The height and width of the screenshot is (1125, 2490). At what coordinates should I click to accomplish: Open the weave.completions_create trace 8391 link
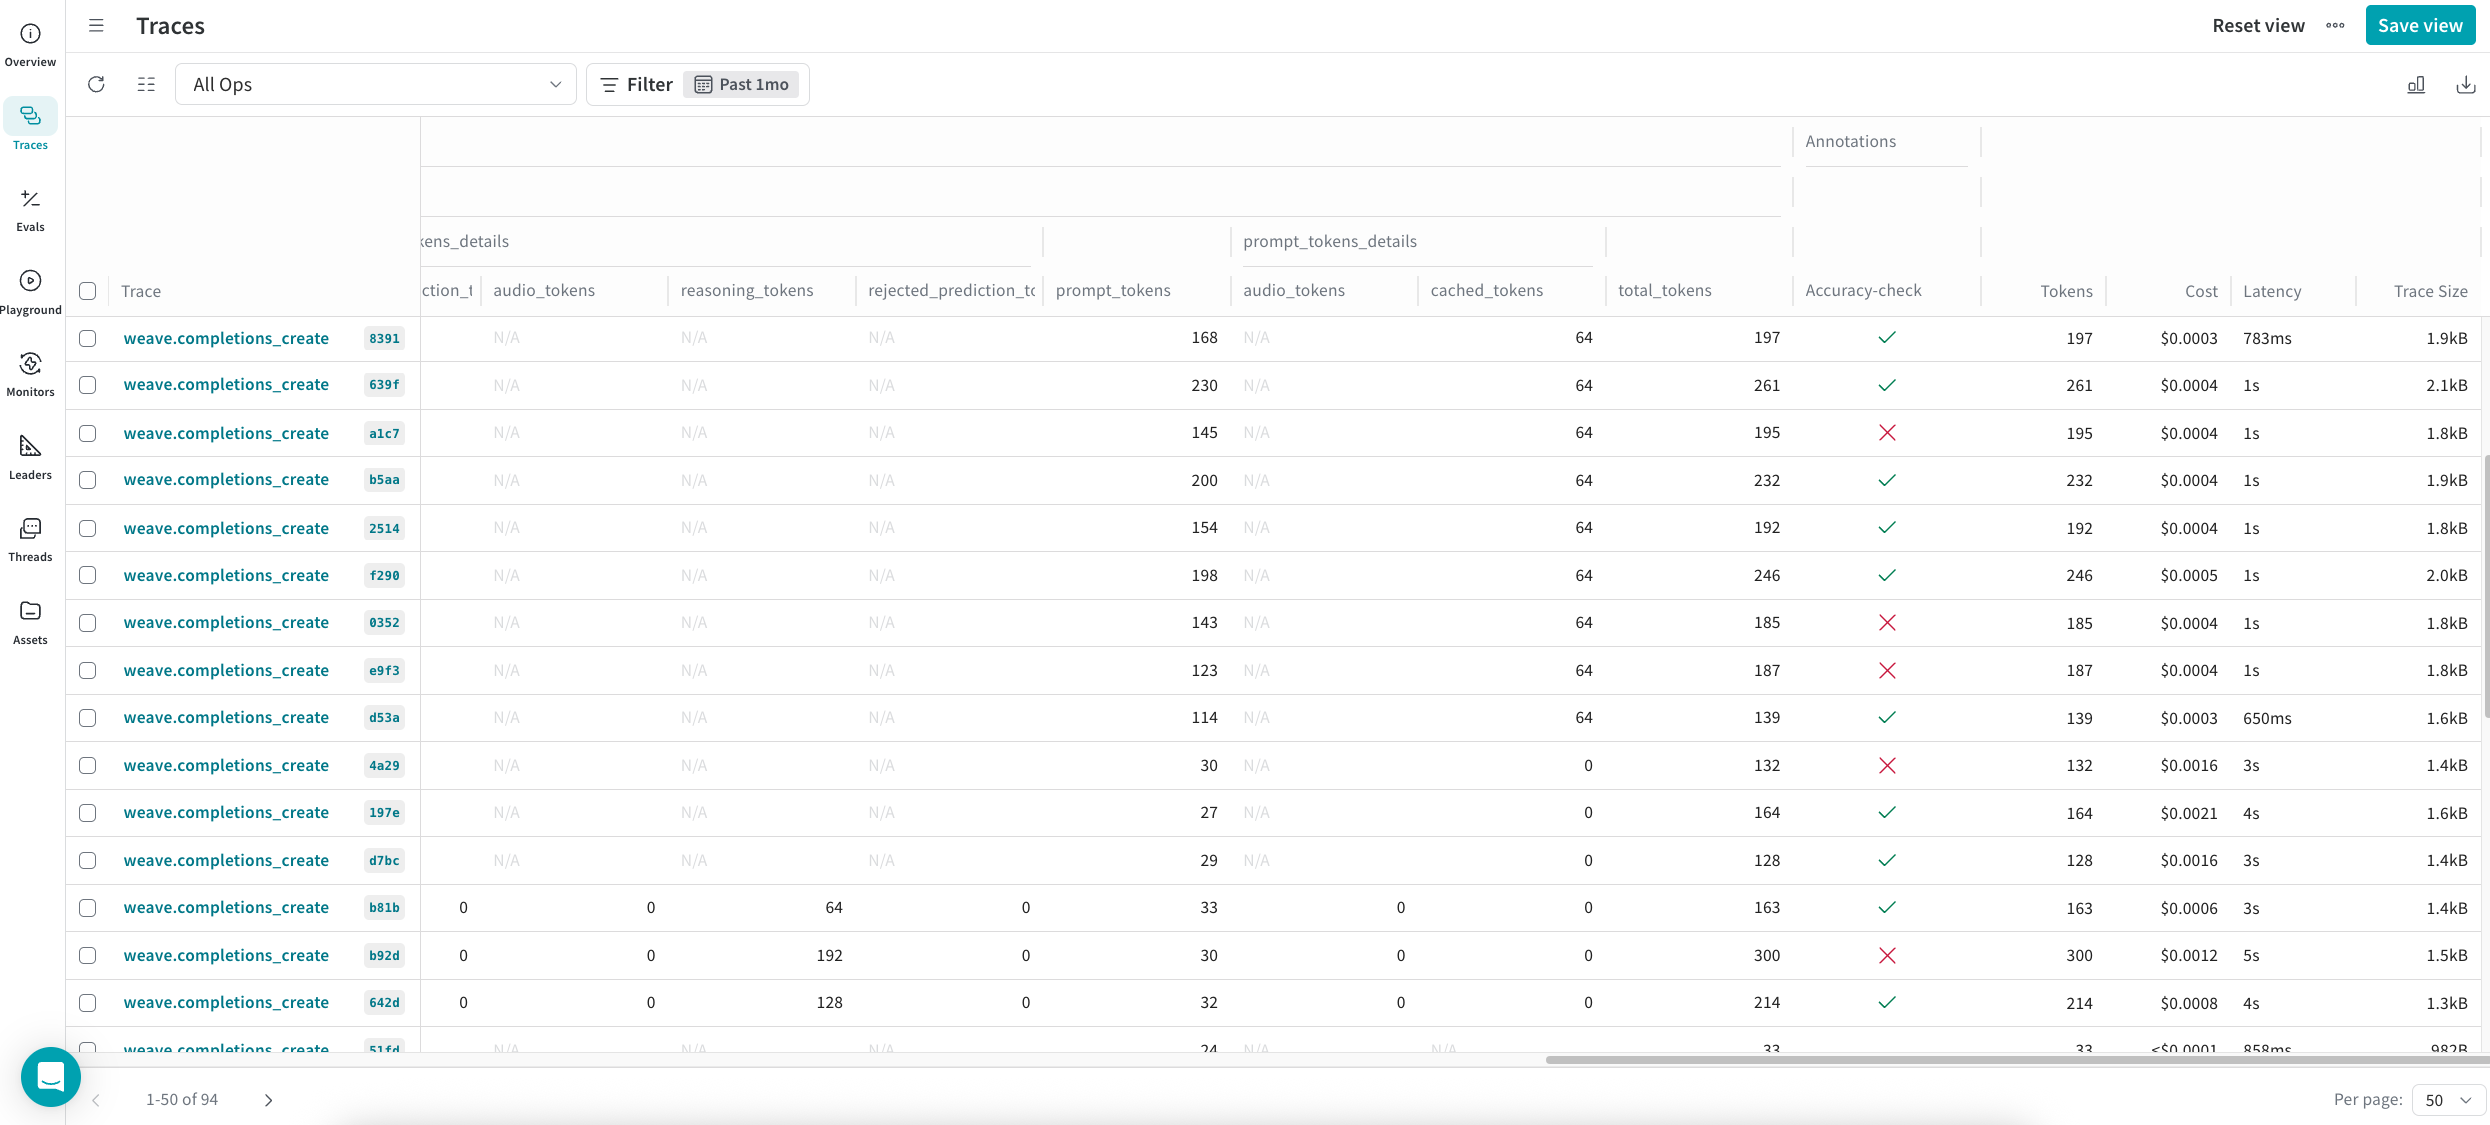226,338
